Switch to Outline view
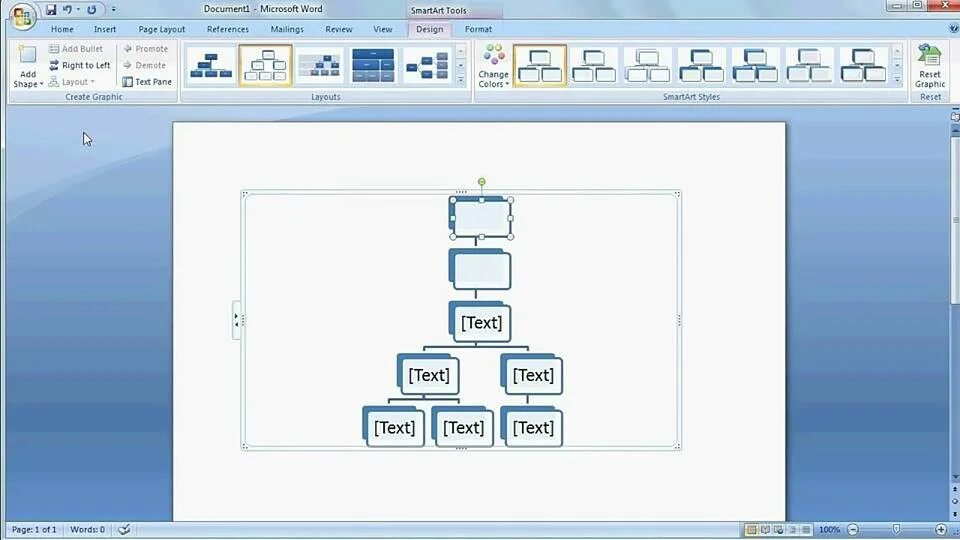Viewport: 960px width, 540px height. (x=793, y=530)
